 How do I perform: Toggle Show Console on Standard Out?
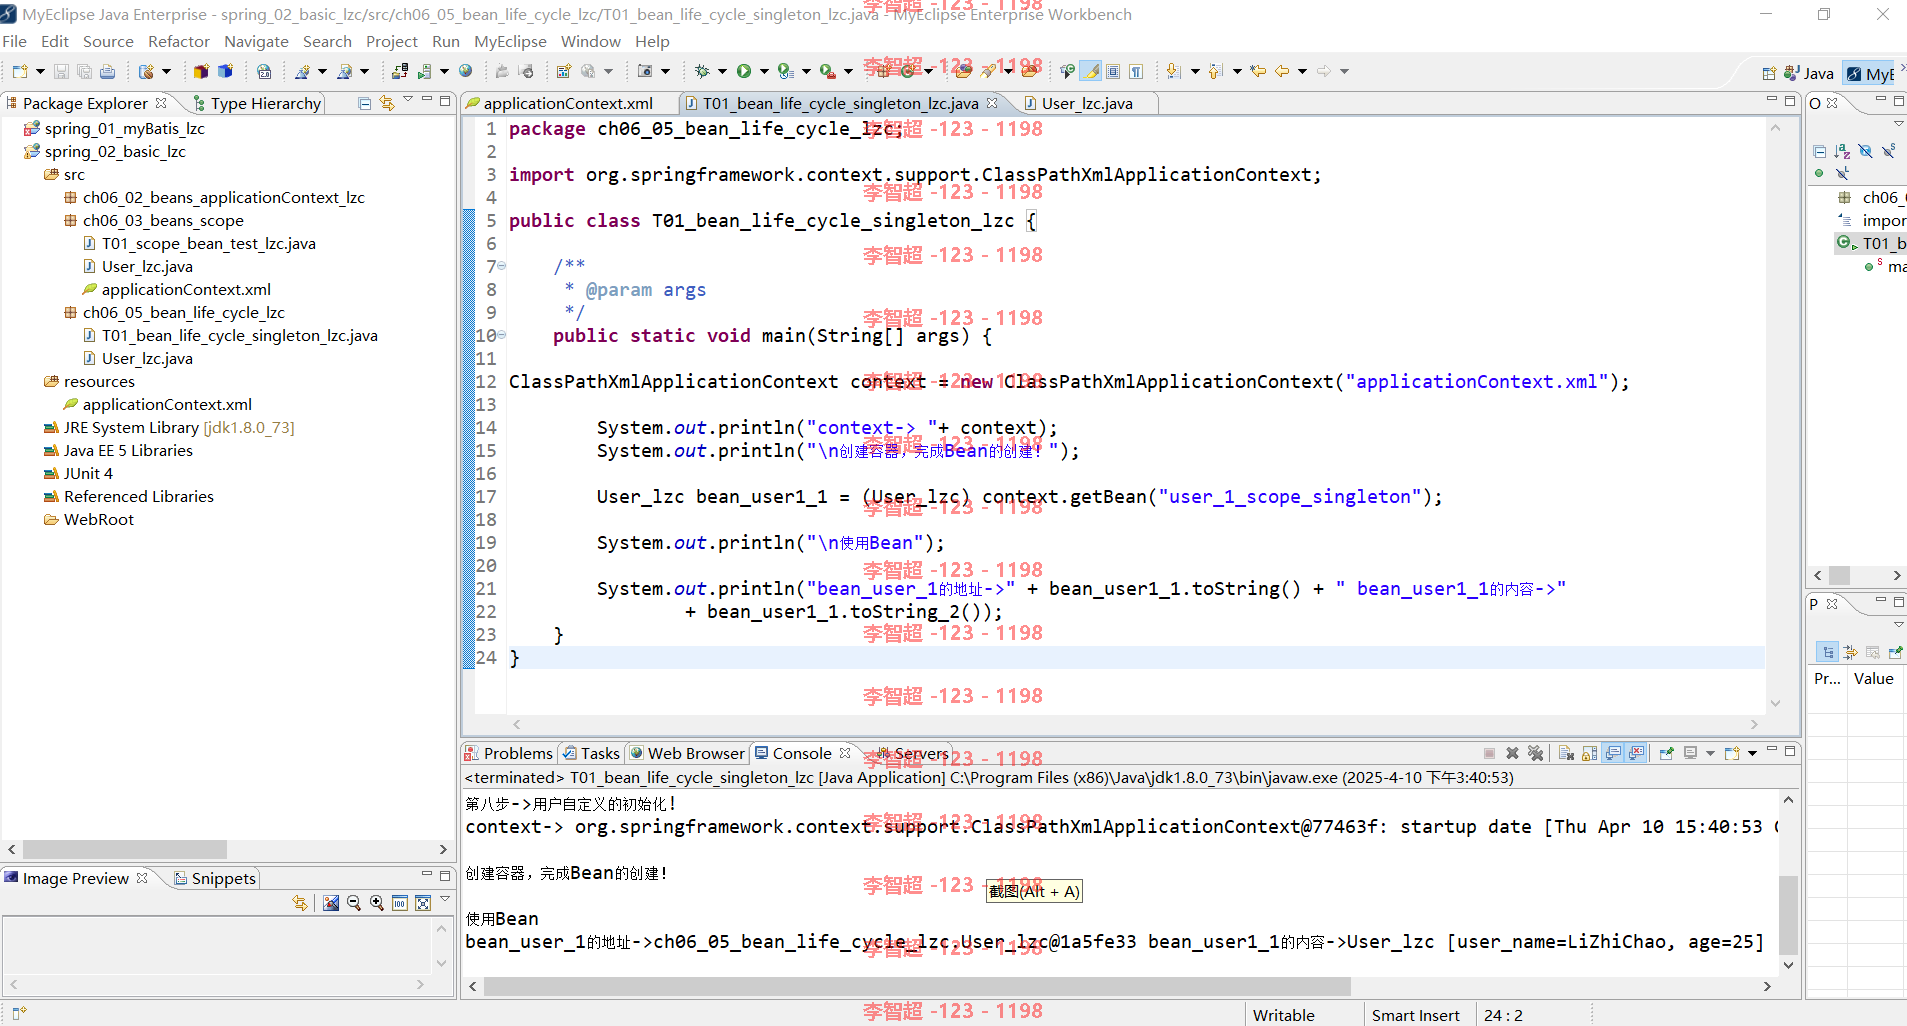coord(1613,753)
